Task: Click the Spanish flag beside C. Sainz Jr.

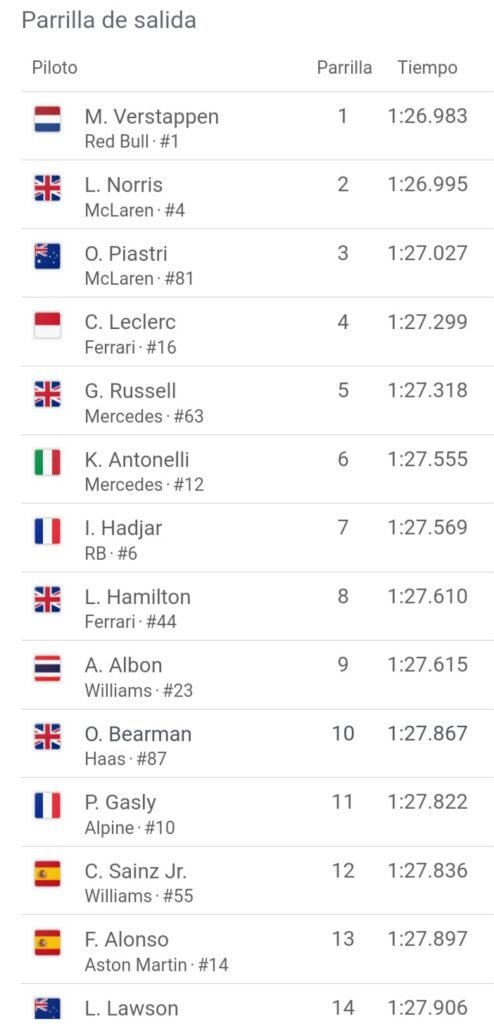Action: coord(47,874)
